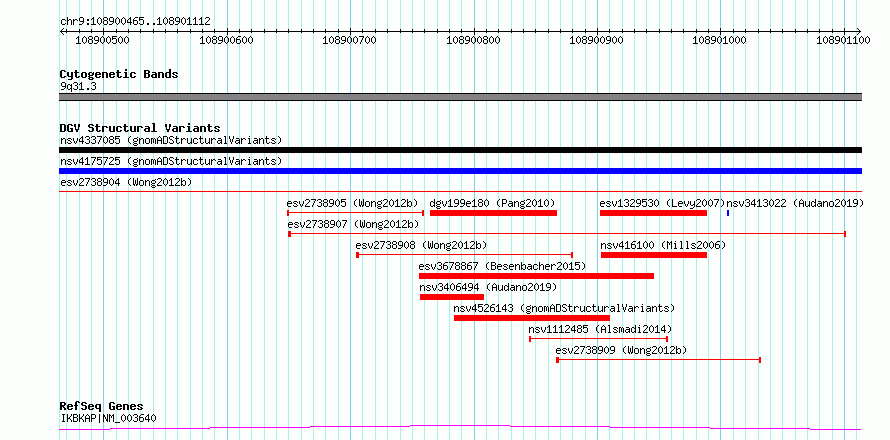Select the esv2738909 thin red variant line
This screenshot has height=440, width=890.
coord(658,360)
